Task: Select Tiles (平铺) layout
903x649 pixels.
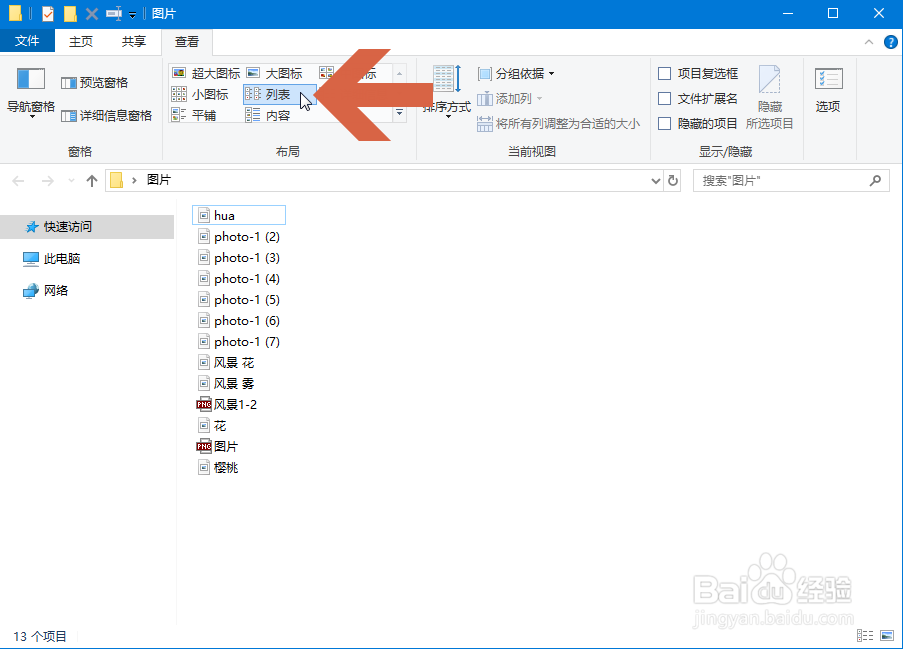Action: tap(194, 115)
